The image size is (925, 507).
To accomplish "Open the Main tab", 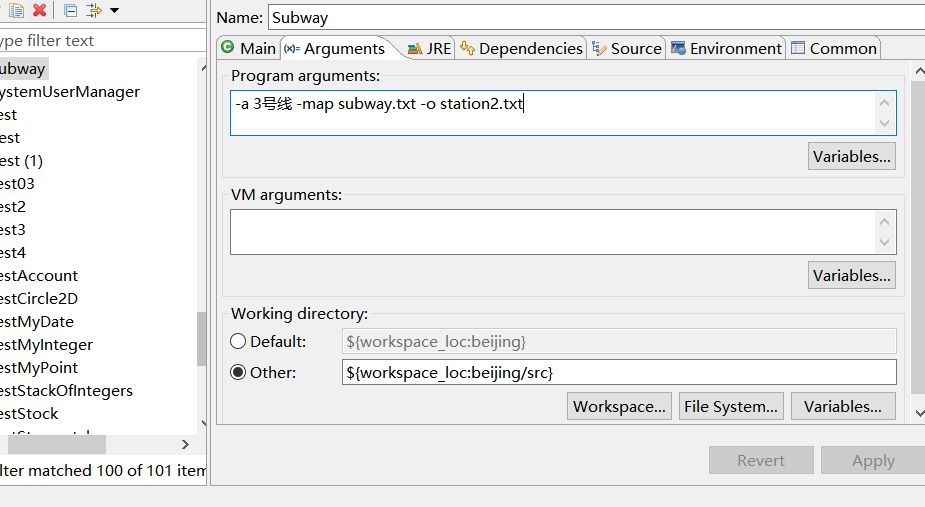I will 248,48.
